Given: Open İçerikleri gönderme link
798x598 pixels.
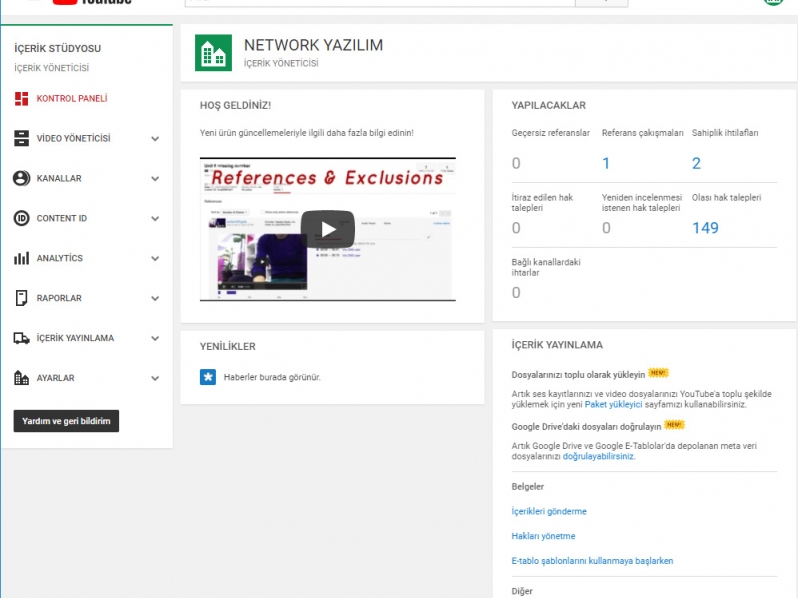Looking at the screenshot, I should (549, 511).
